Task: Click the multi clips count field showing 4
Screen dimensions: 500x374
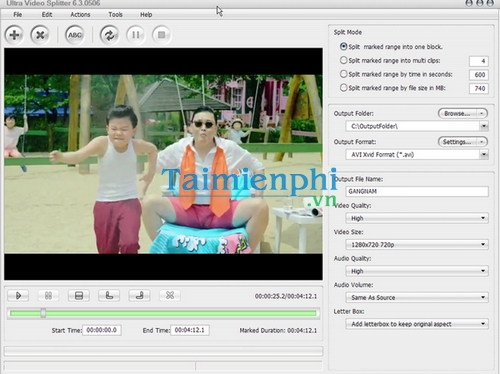Action: coord(479,61)
